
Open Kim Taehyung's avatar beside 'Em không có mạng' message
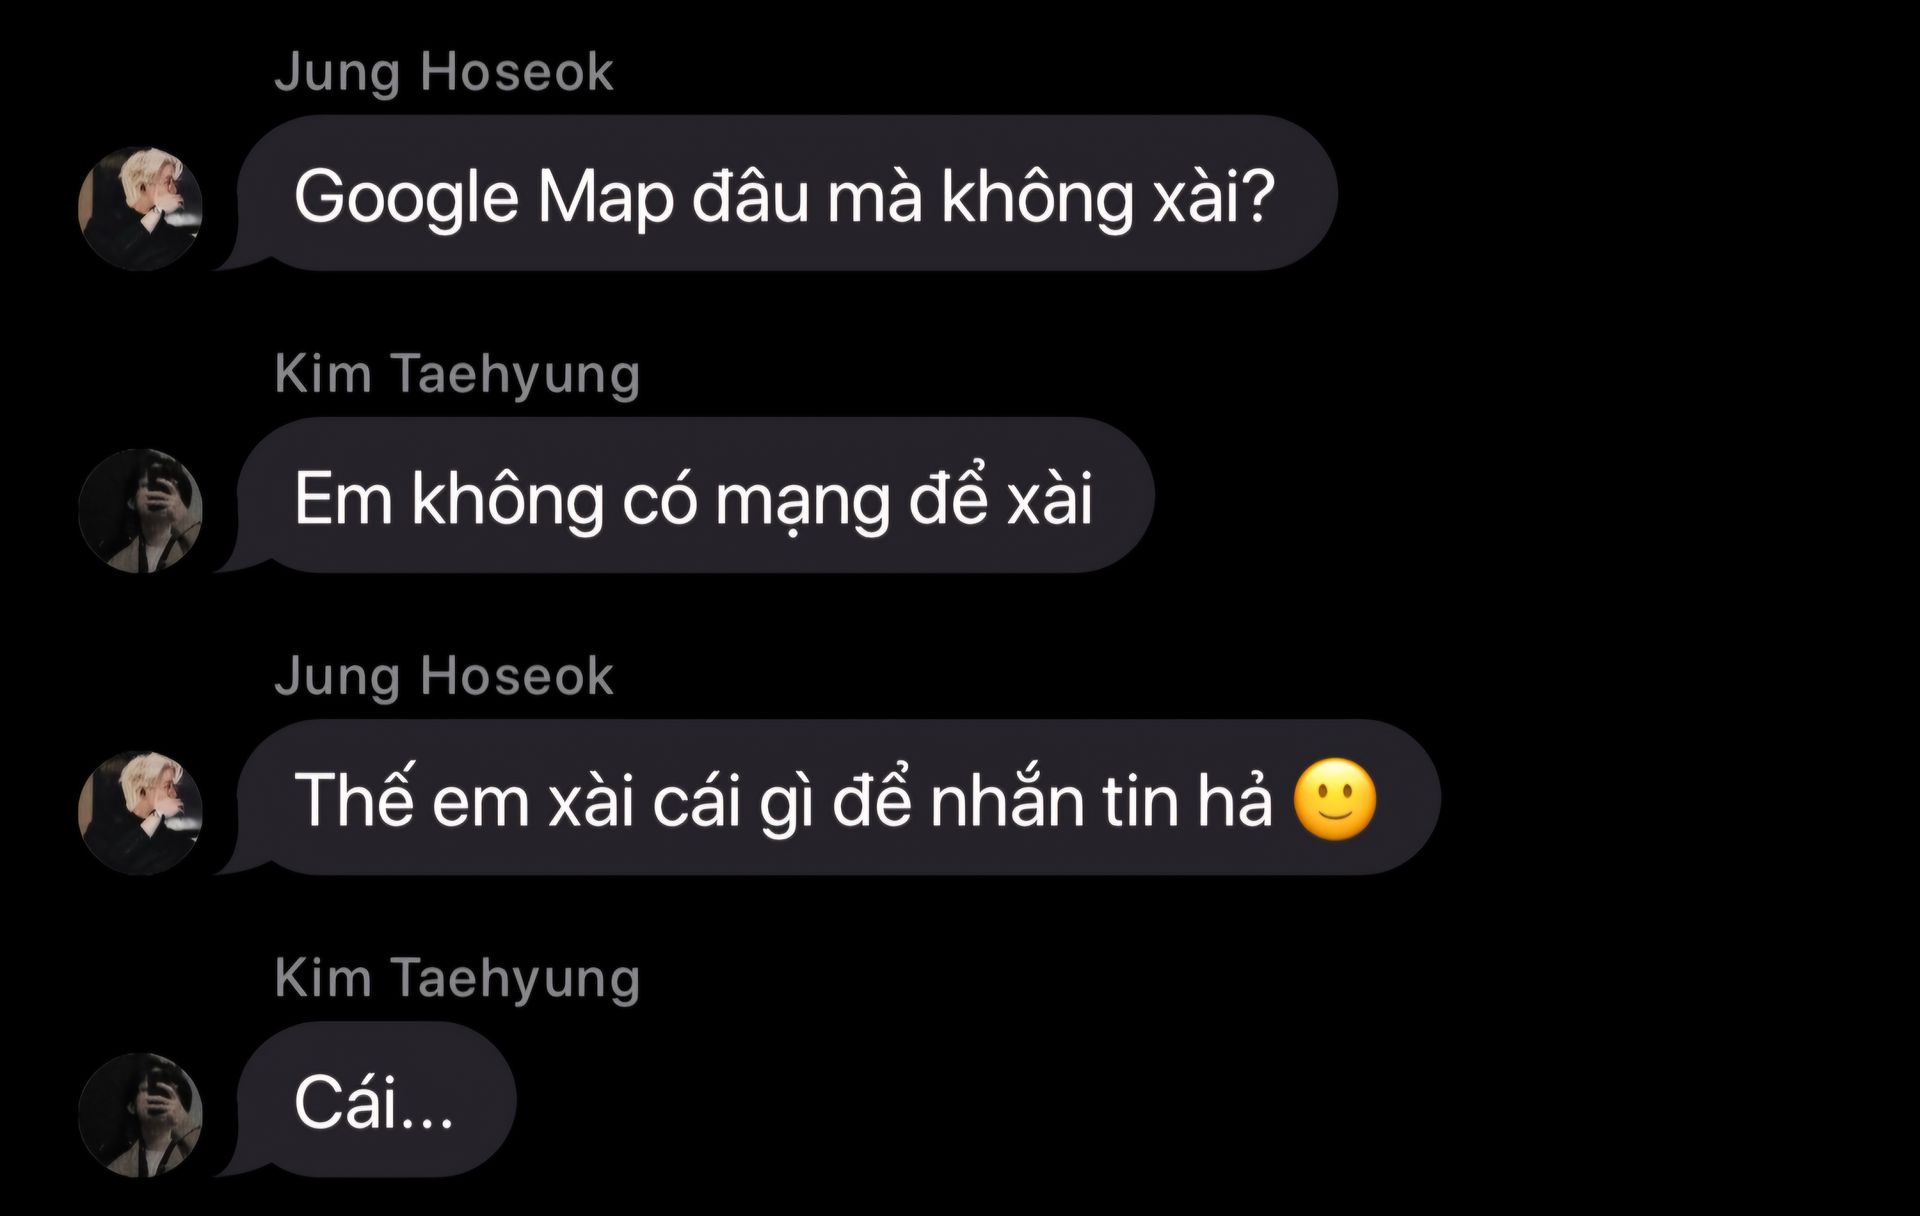click(140, 511)
